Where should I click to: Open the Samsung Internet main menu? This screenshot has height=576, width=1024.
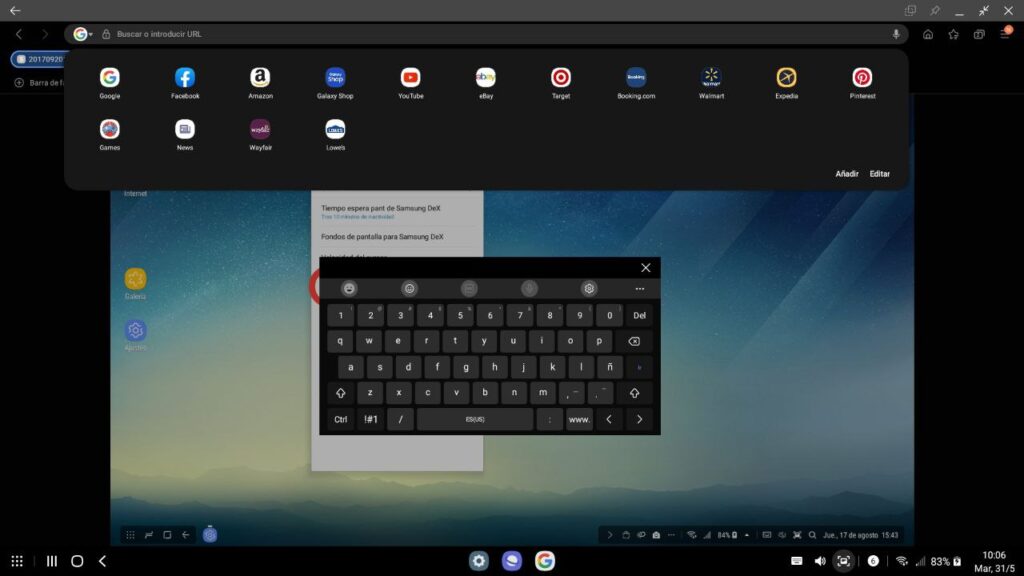click(1005, 33)
